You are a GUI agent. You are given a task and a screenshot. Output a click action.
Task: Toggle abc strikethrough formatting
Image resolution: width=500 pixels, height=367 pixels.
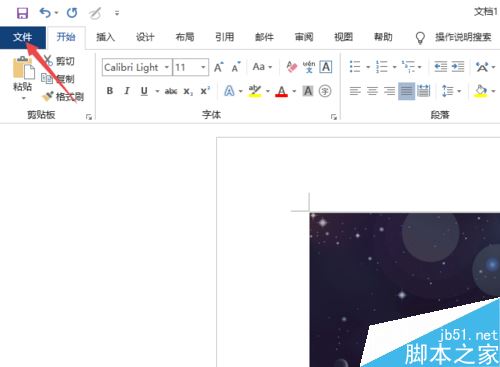[x=171, y=91]
